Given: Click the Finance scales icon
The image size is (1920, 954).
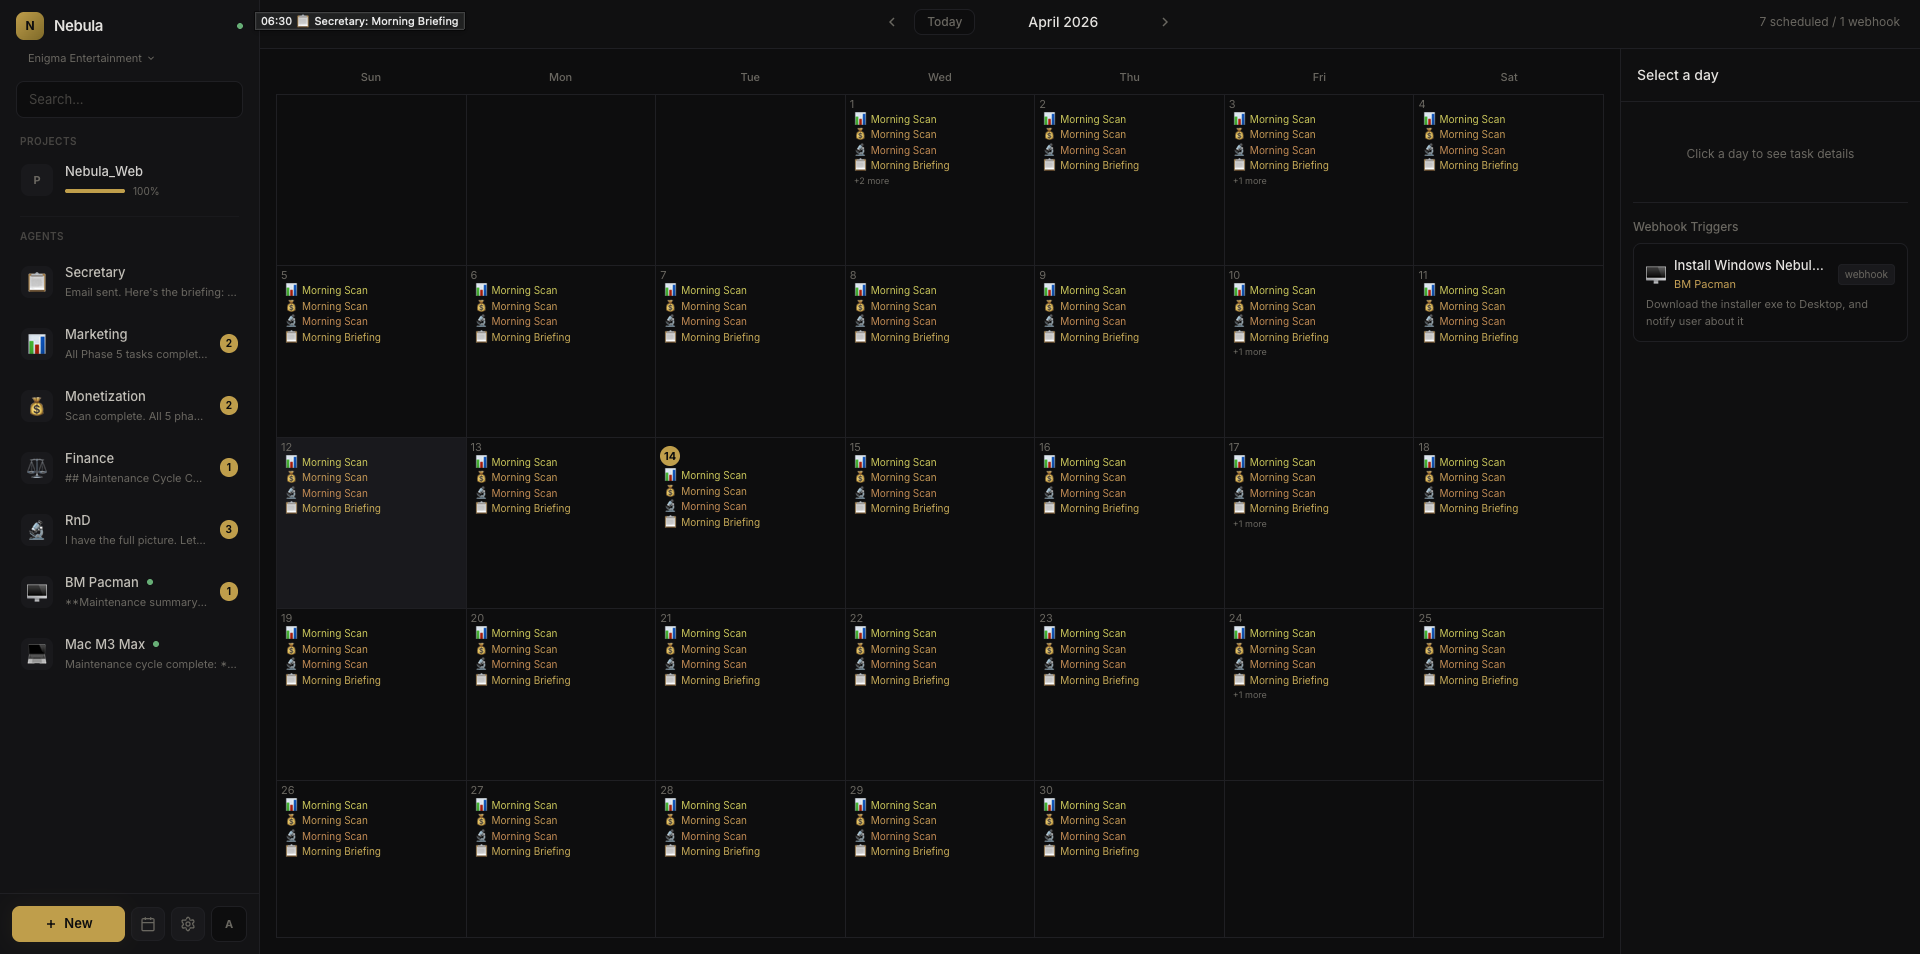Looking at the screenshot, I should (37, 468).
